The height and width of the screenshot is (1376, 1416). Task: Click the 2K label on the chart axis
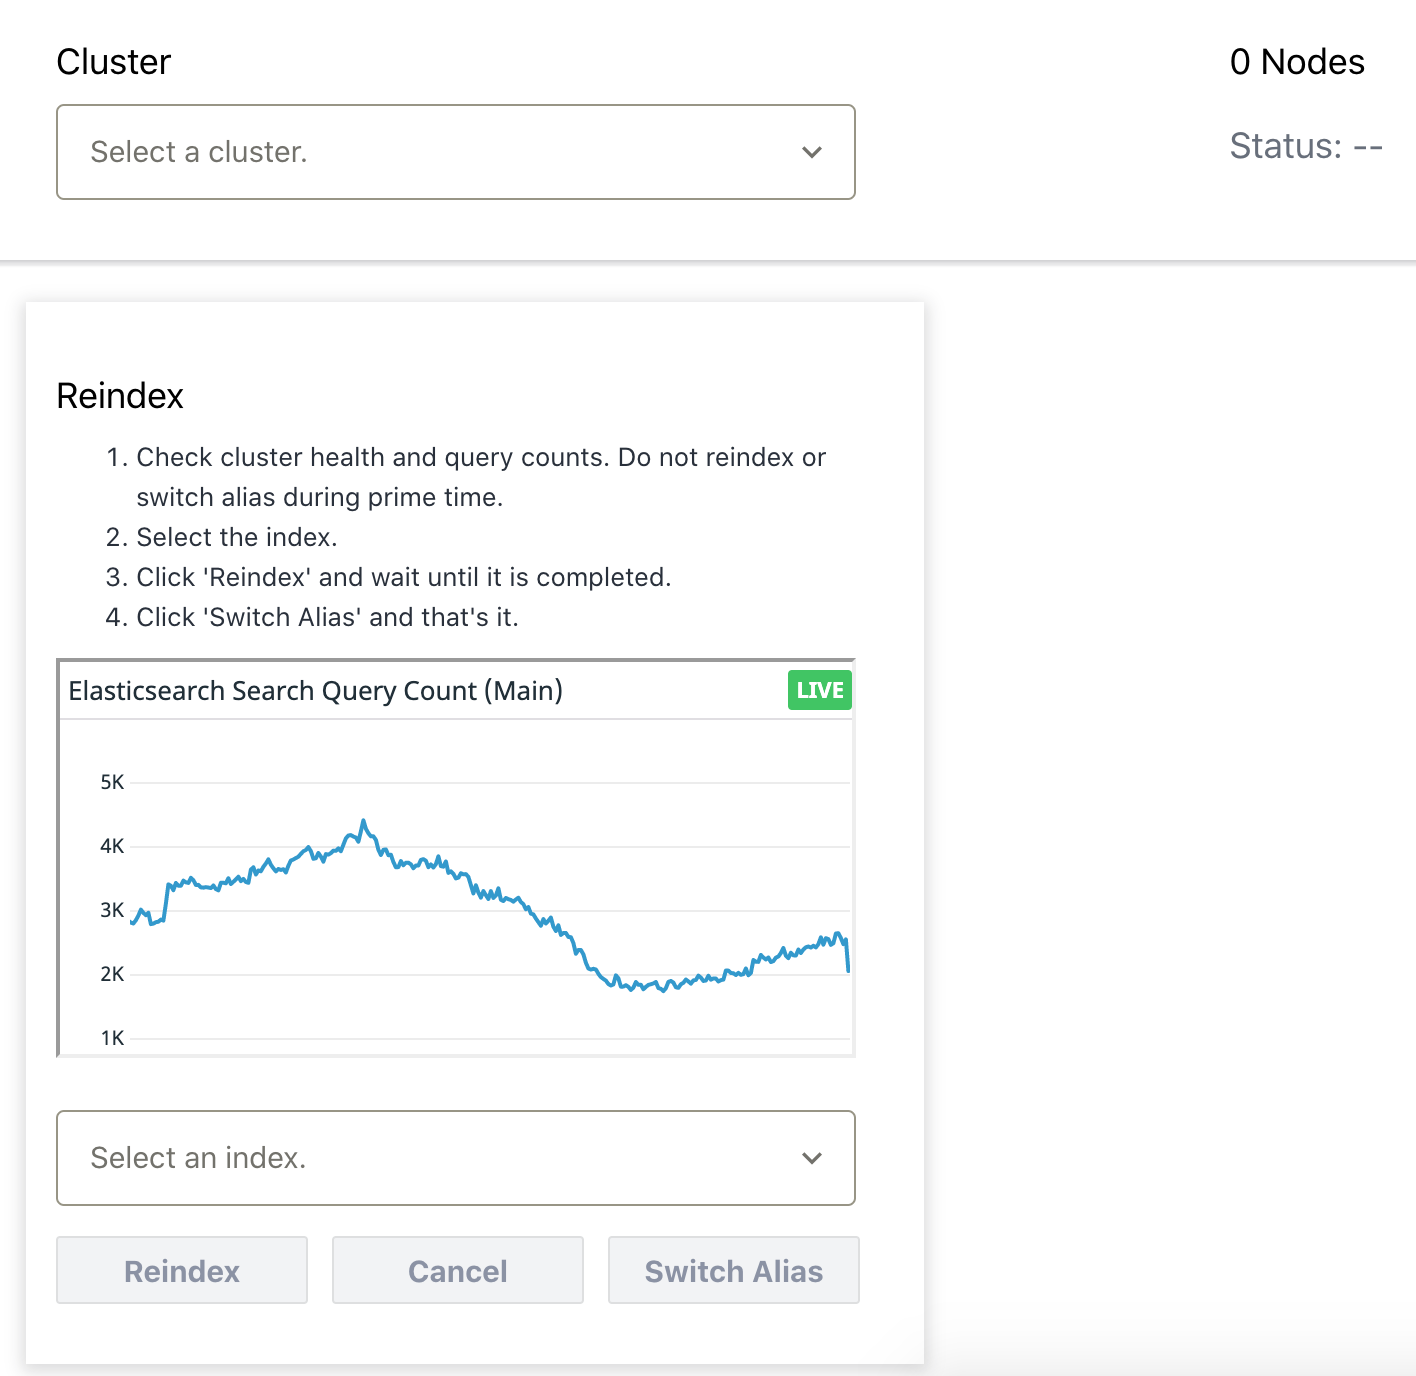point(112,974)
